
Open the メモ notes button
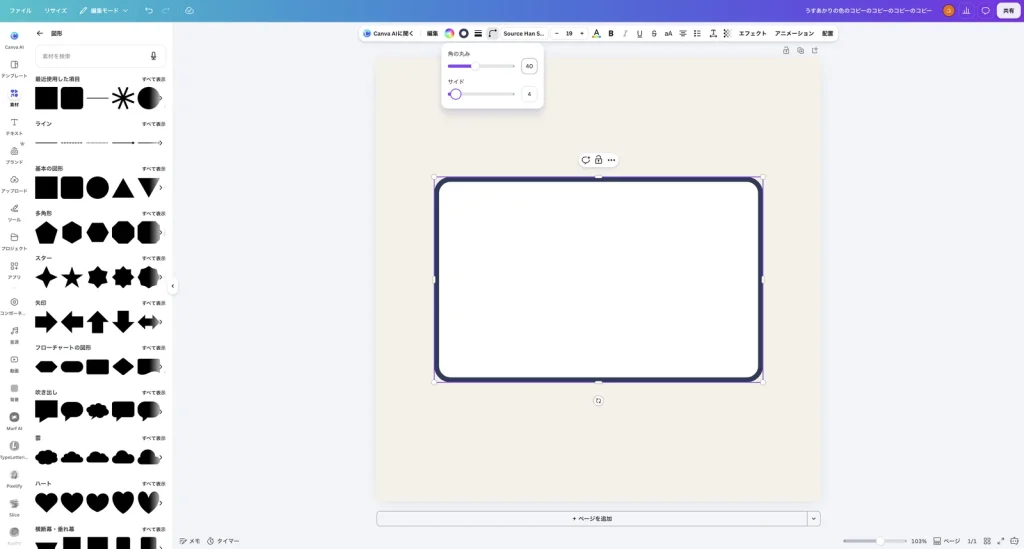click(x=190, y=541)
